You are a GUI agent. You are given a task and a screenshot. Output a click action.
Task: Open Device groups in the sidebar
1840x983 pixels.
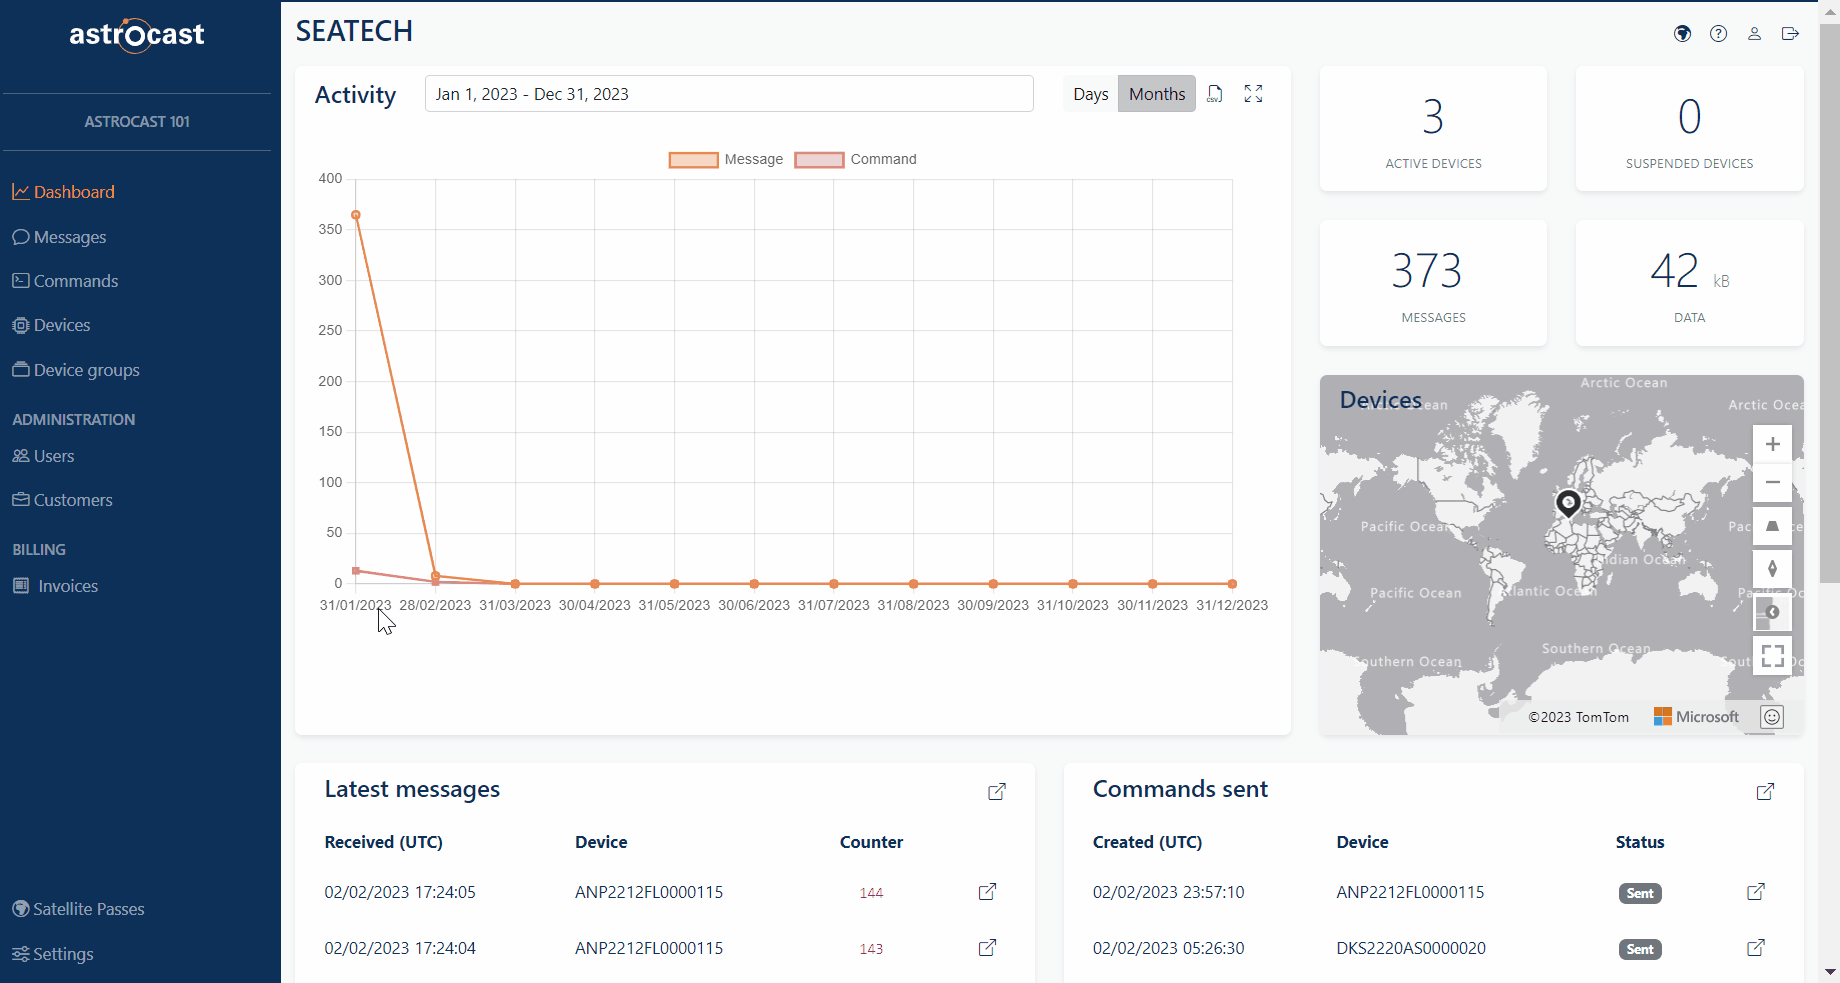[x=86, y=370]
